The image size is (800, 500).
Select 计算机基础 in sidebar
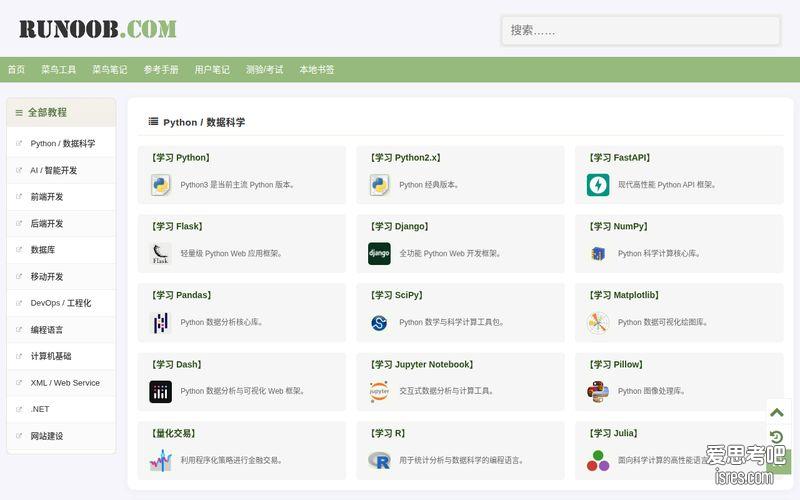click(51, 356)
